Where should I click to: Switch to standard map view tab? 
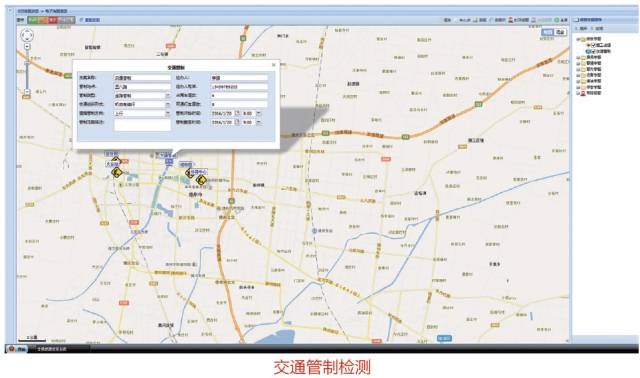(x=548, y=32)
